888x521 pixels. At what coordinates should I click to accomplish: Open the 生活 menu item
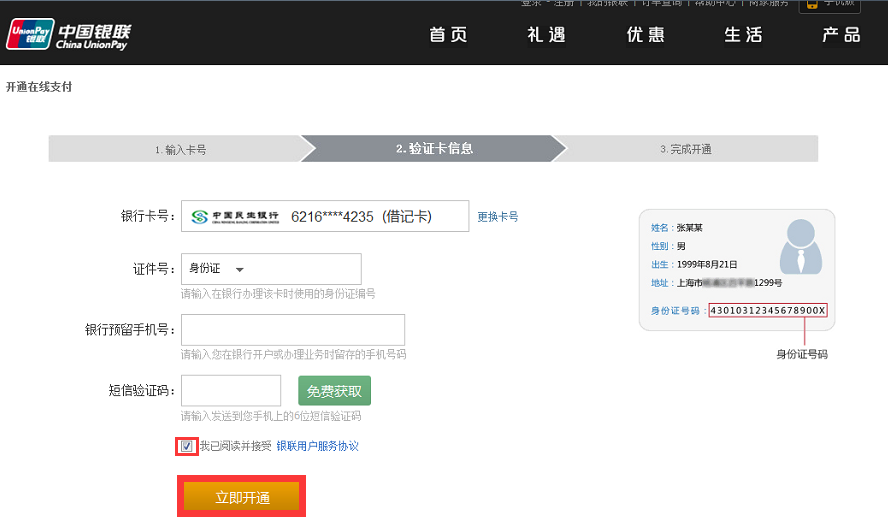pyautogui.click(x=743, y=35)
